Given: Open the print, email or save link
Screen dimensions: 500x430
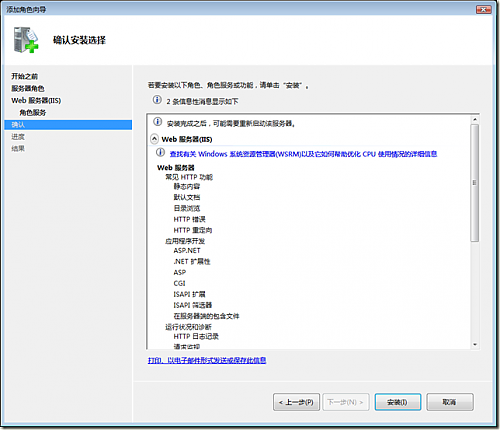Looking at the screenshot, I should tap(207, 360).
